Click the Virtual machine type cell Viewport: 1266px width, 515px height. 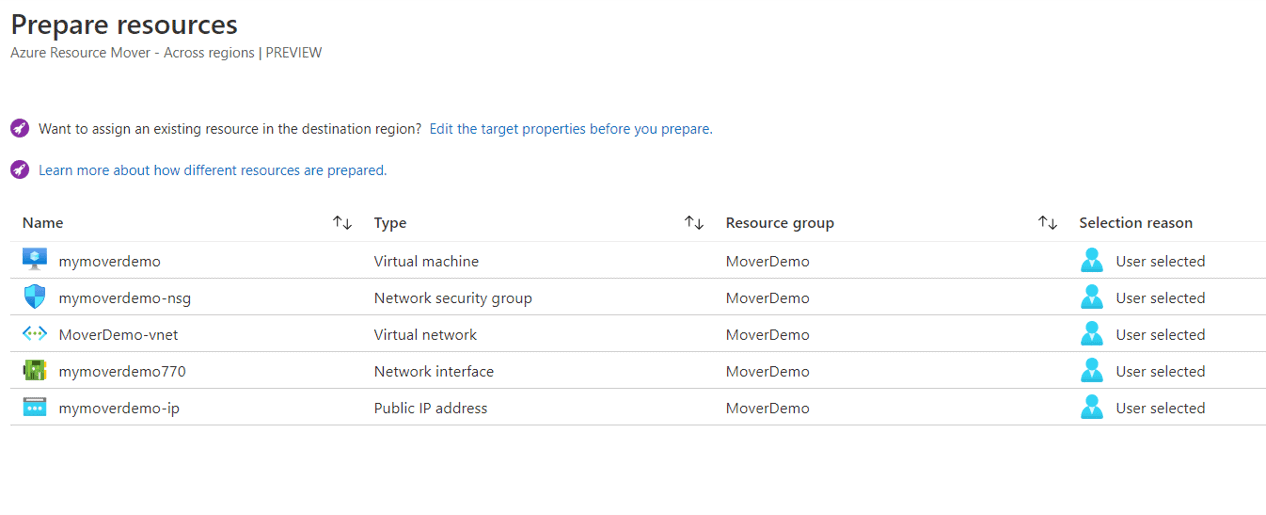[x=426, y=261]
